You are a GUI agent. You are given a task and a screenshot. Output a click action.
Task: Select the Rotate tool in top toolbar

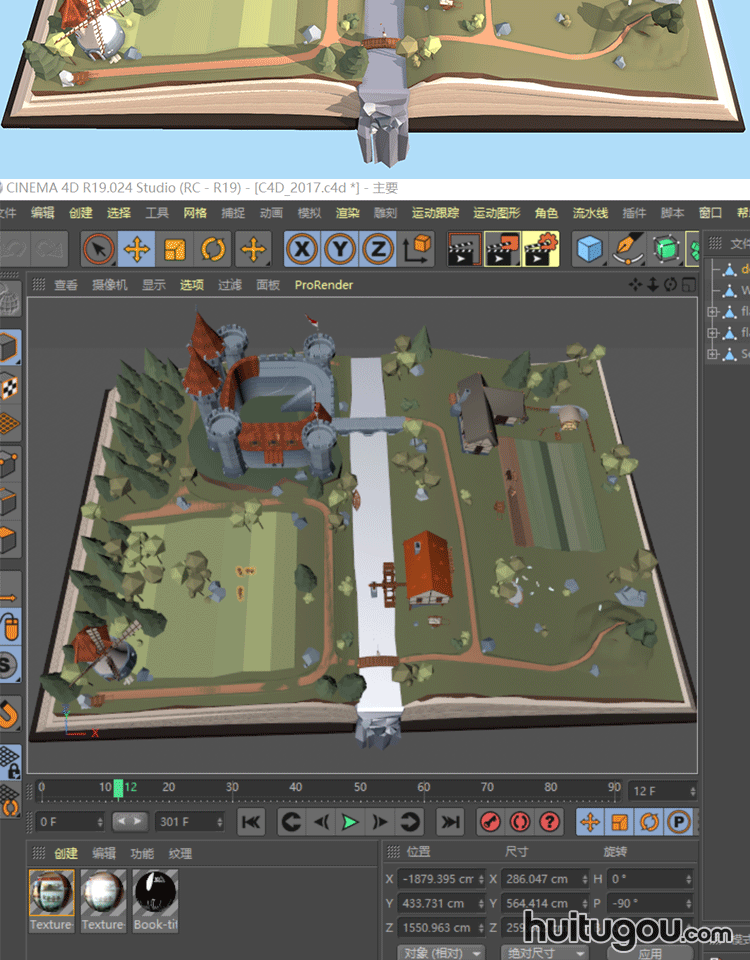[x=213, y=249]
